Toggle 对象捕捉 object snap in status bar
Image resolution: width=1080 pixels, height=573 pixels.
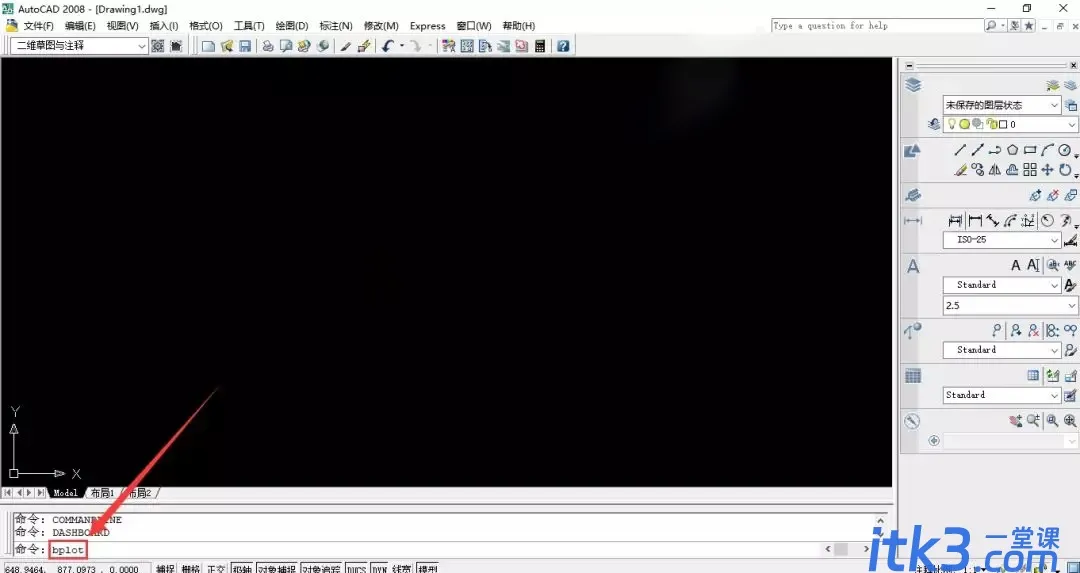coord(277,569)
